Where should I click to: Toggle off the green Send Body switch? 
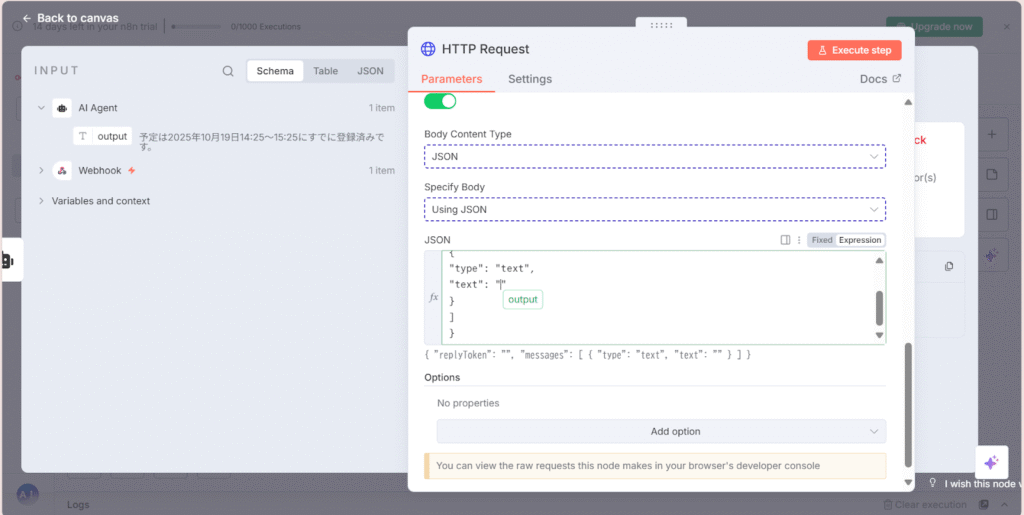[440, 101]
